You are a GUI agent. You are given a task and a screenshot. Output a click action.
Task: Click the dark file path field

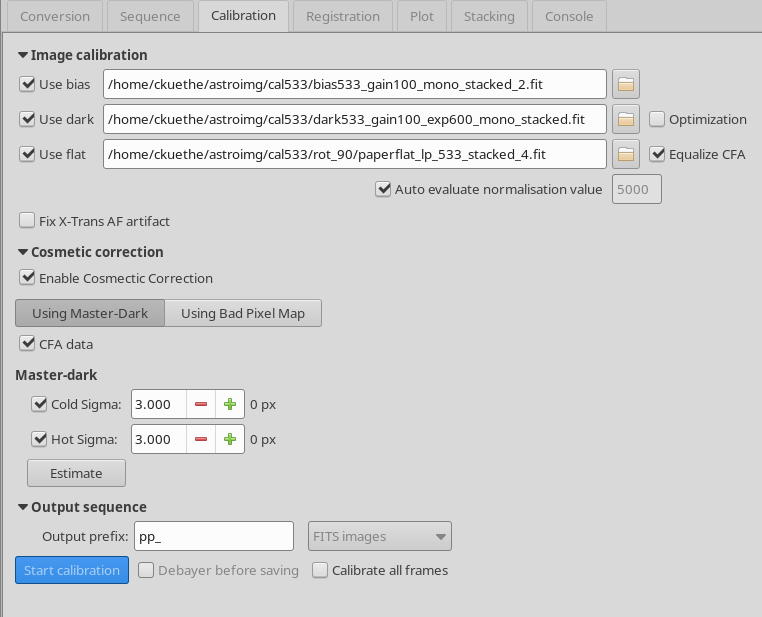pyautogui.click(x=355, y=119)
